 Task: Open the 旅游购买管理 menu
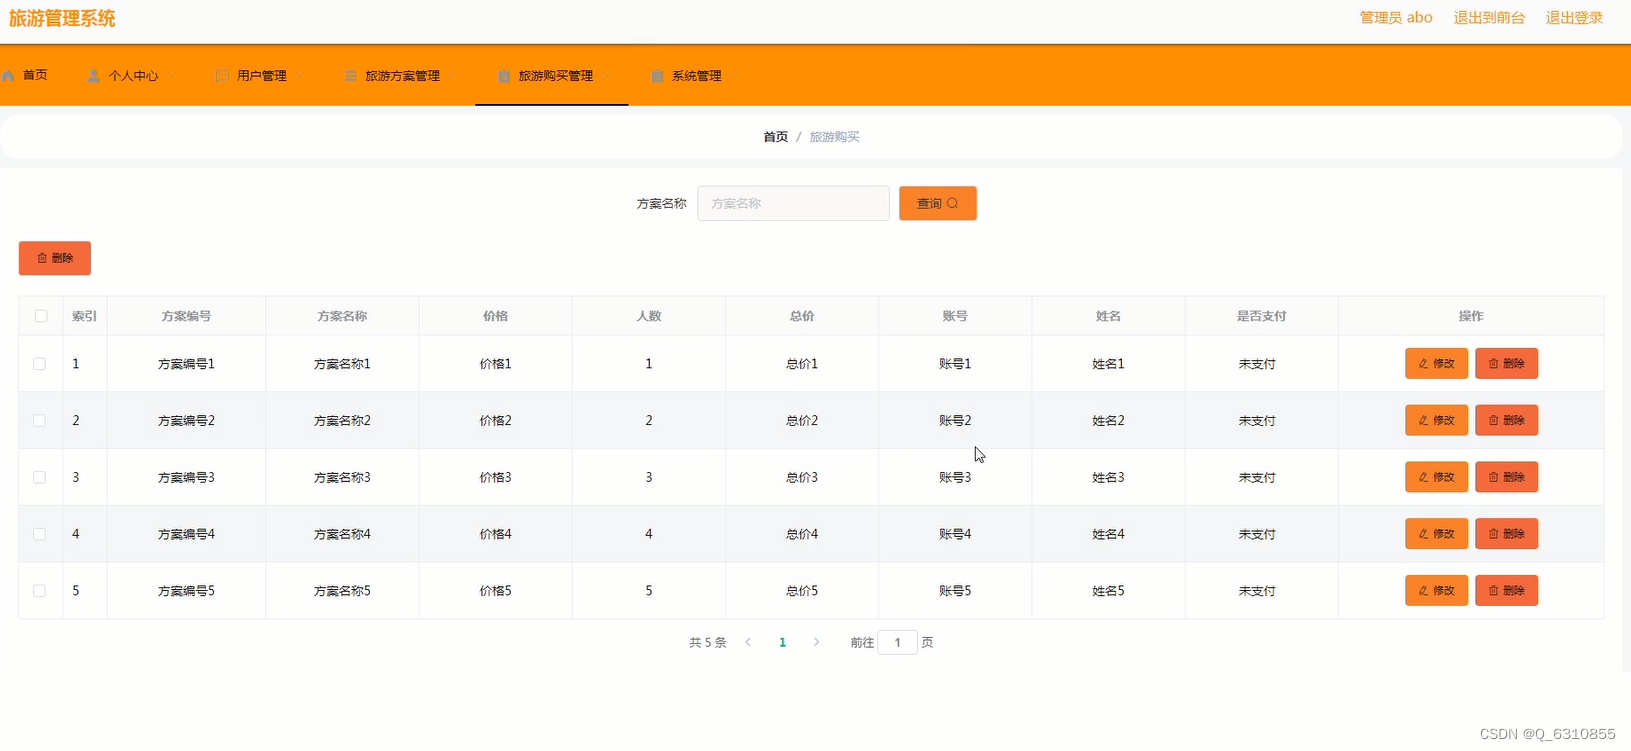[552, 76]
